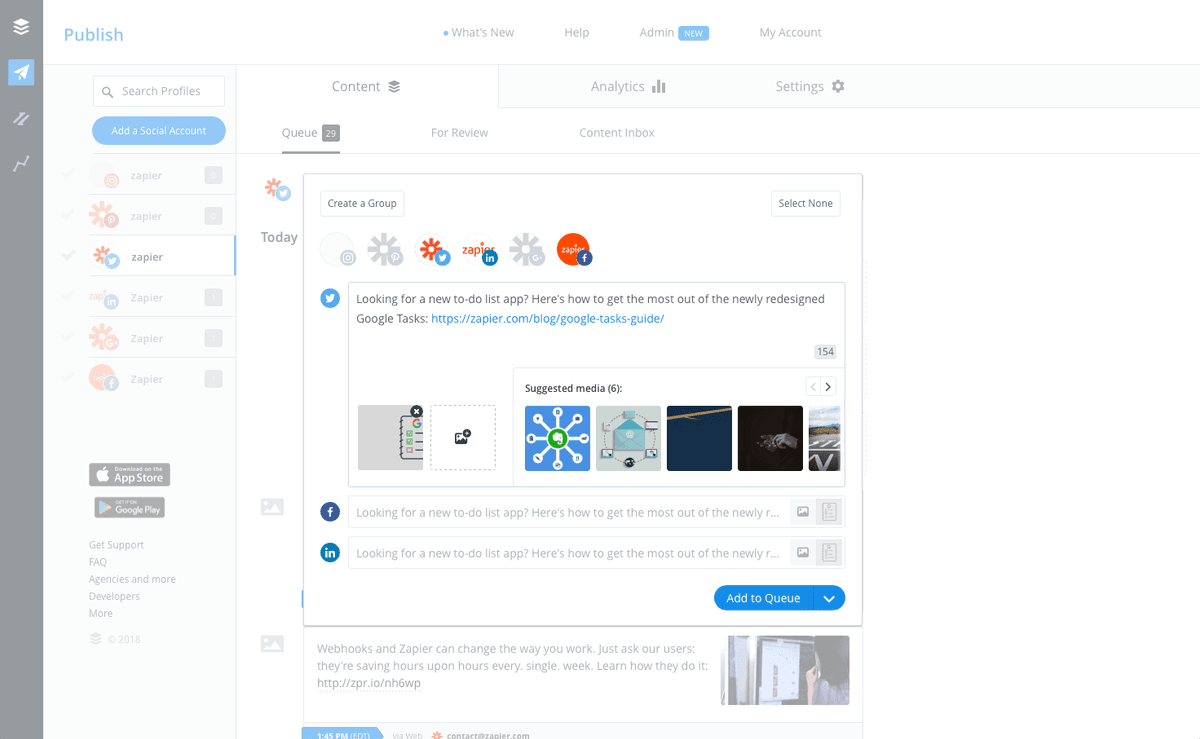The width and height of the screenshot is (1200, 739).
Task: Open the Add to Queue dropdown arrow
Action: pyautogui.click(x=830, y=598)
